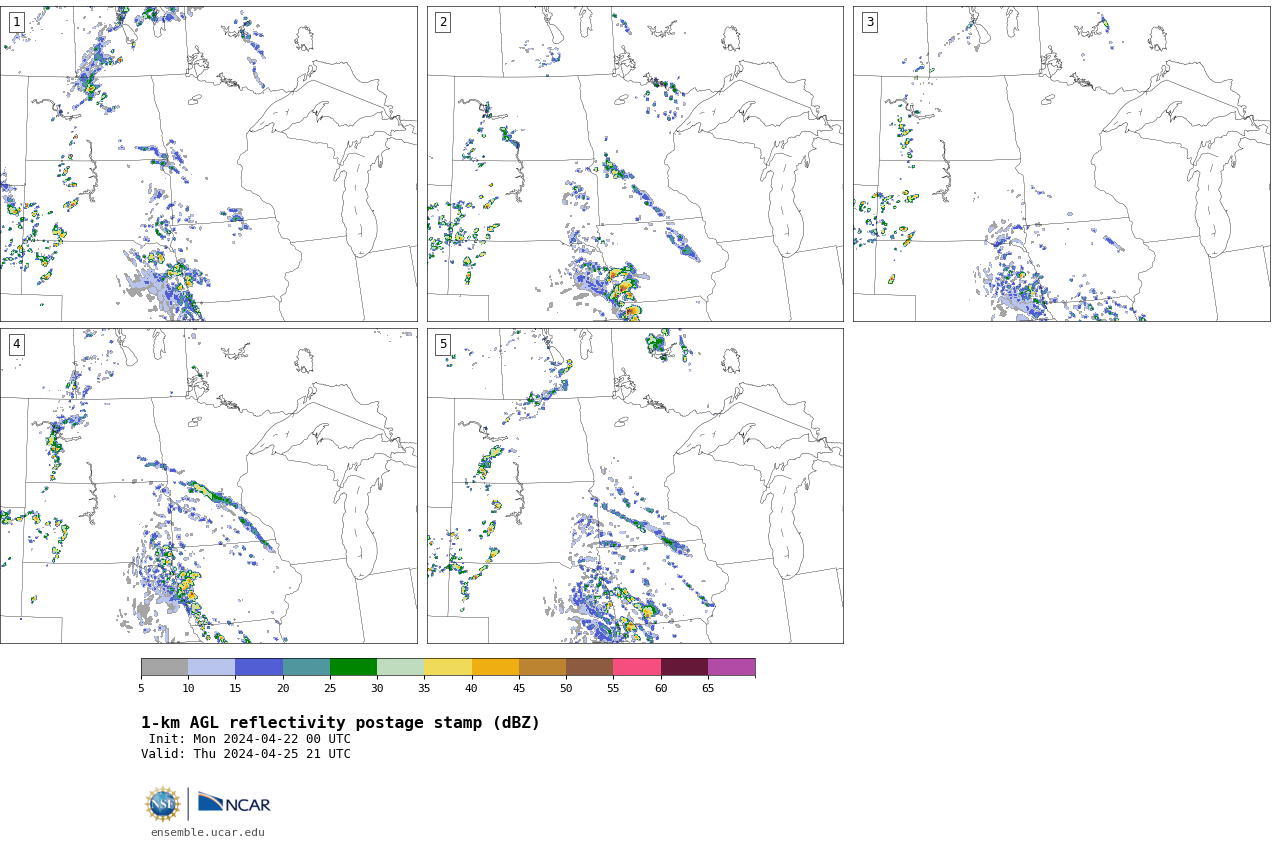Open ensemble member 2 reflectivity map
1280x844 pixels.
pyautogui.click(x=635, y=164)
